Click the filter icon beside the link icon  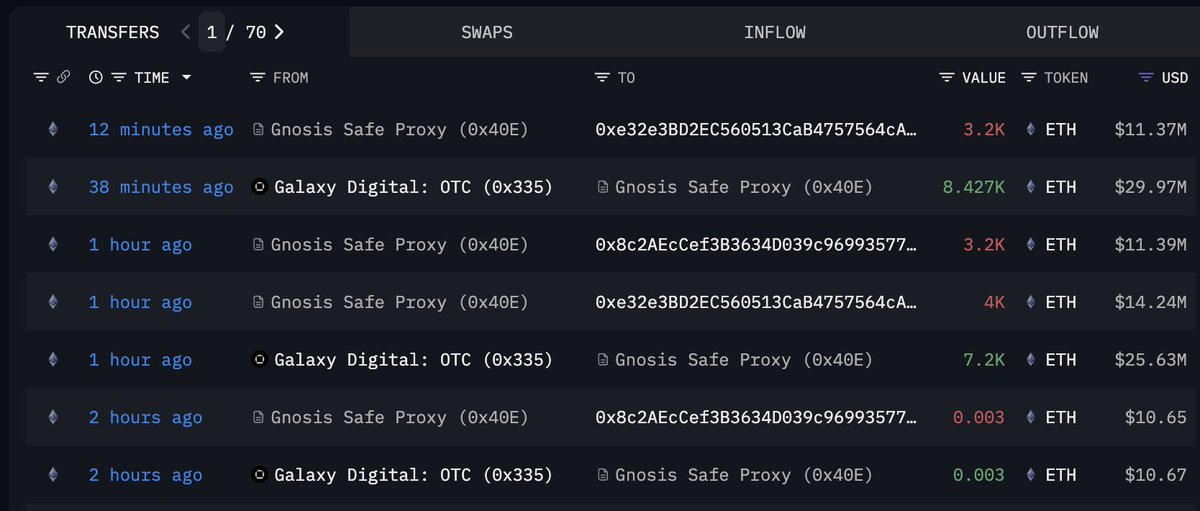tap(41, 77)
